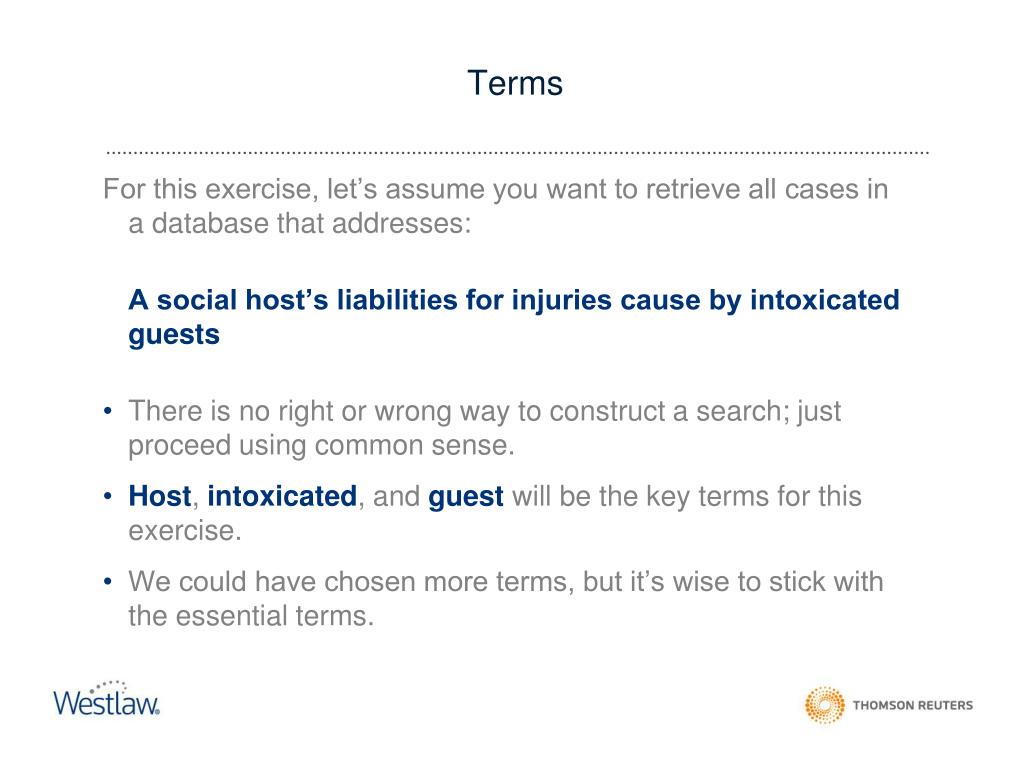Click the first bullet point marker
Image resolution: width=1024 pixels, height=768 pixels.
(108, 411)
